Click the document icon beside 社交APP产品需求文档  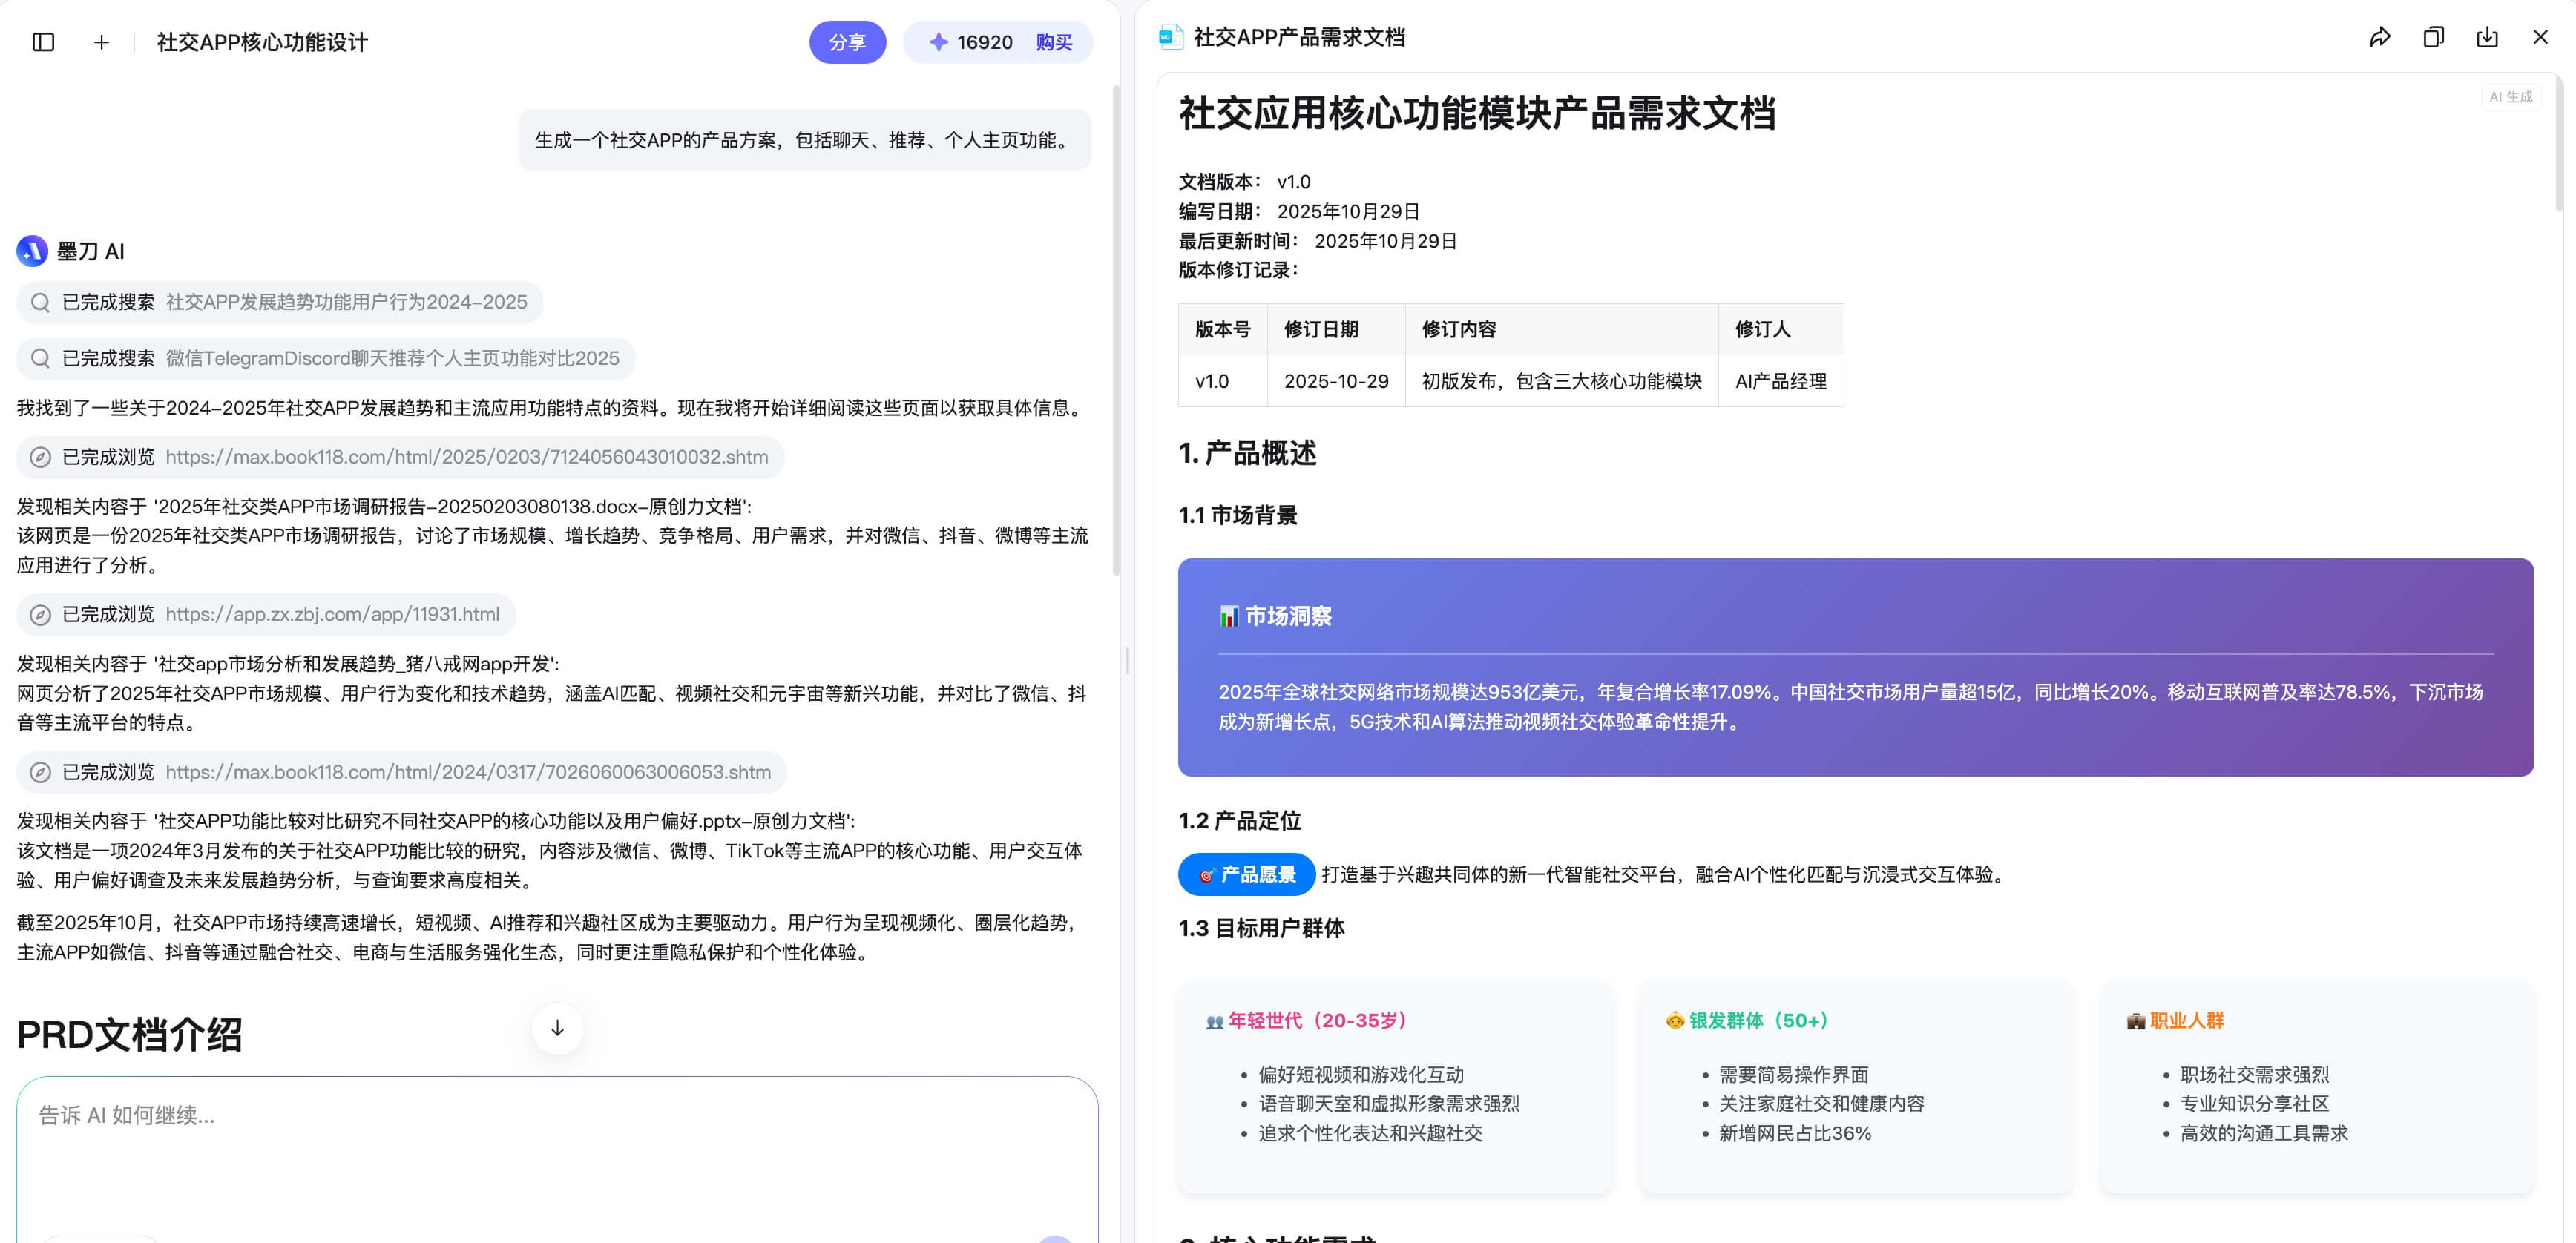click(1169, 37)
